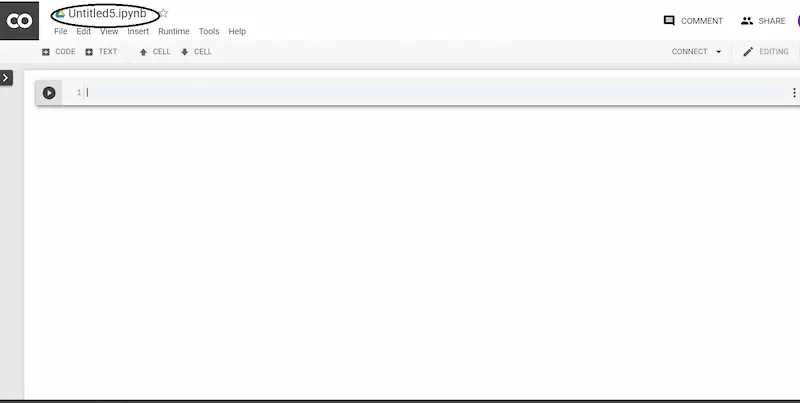Open the Help menu
The image size is (800, 403).
point(237,31)
